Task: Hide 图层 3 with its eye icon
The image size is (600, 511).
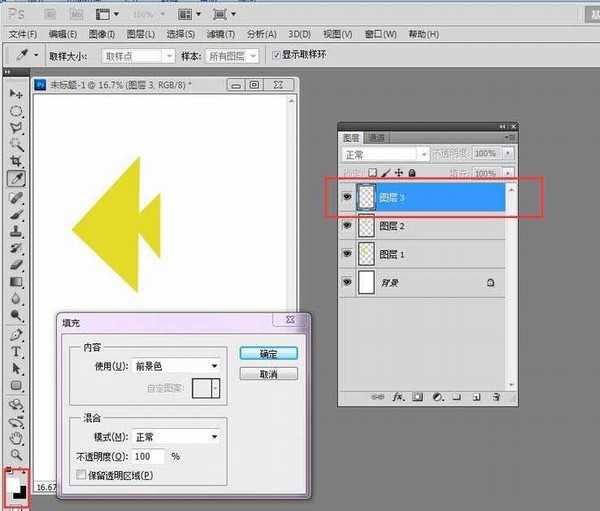Action: tap(347, 198)
